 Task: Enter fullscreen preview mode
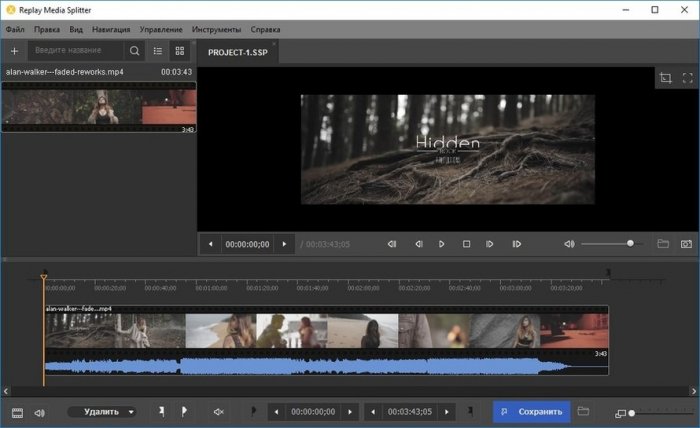[x=688, y=78]
